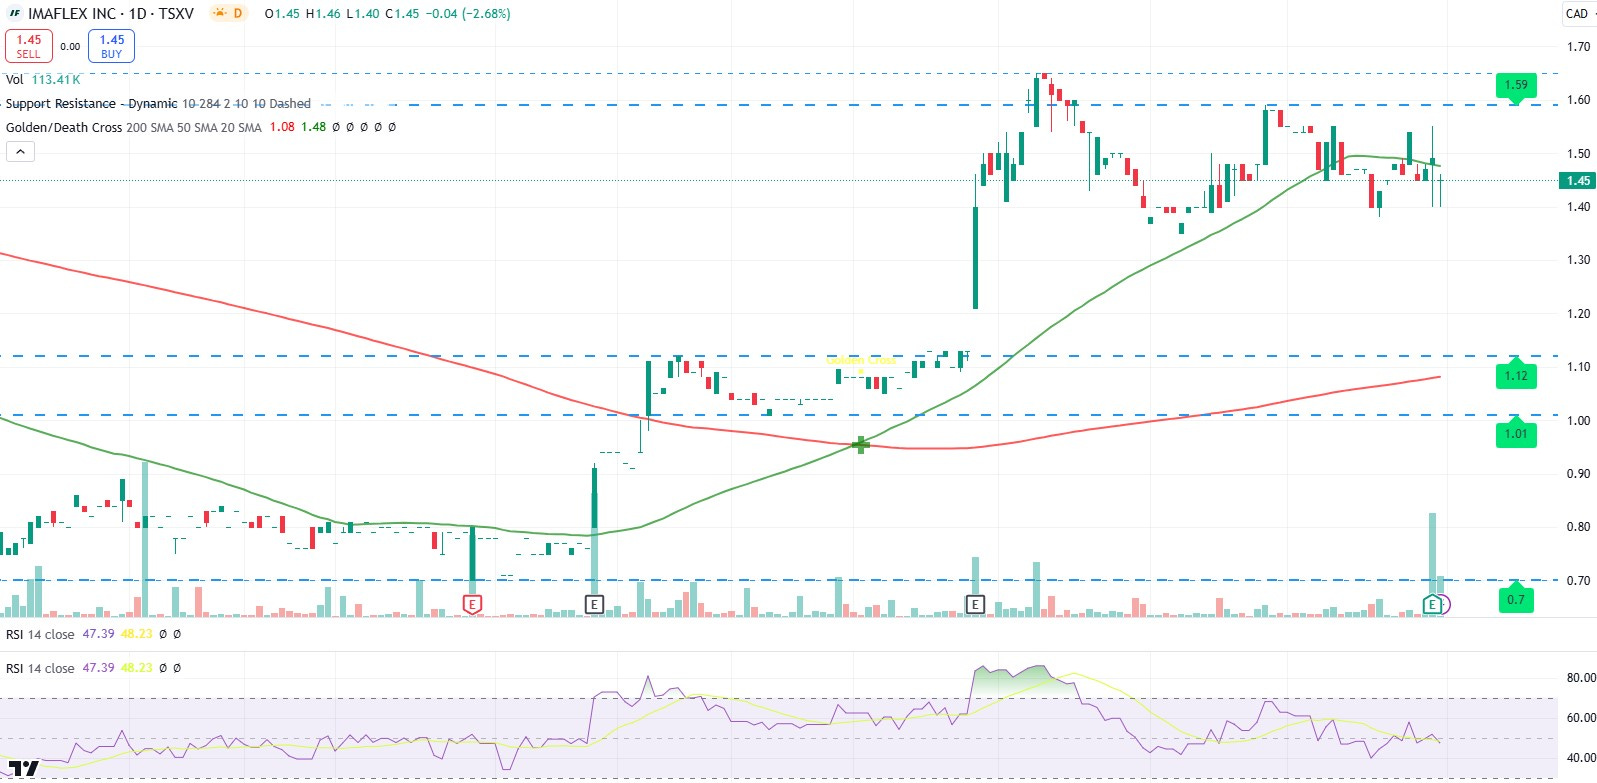The width and height of the screenshot is (1597, 783).
Task: Click the green 1.48 SMA value in legend
Action: (314, 127)
